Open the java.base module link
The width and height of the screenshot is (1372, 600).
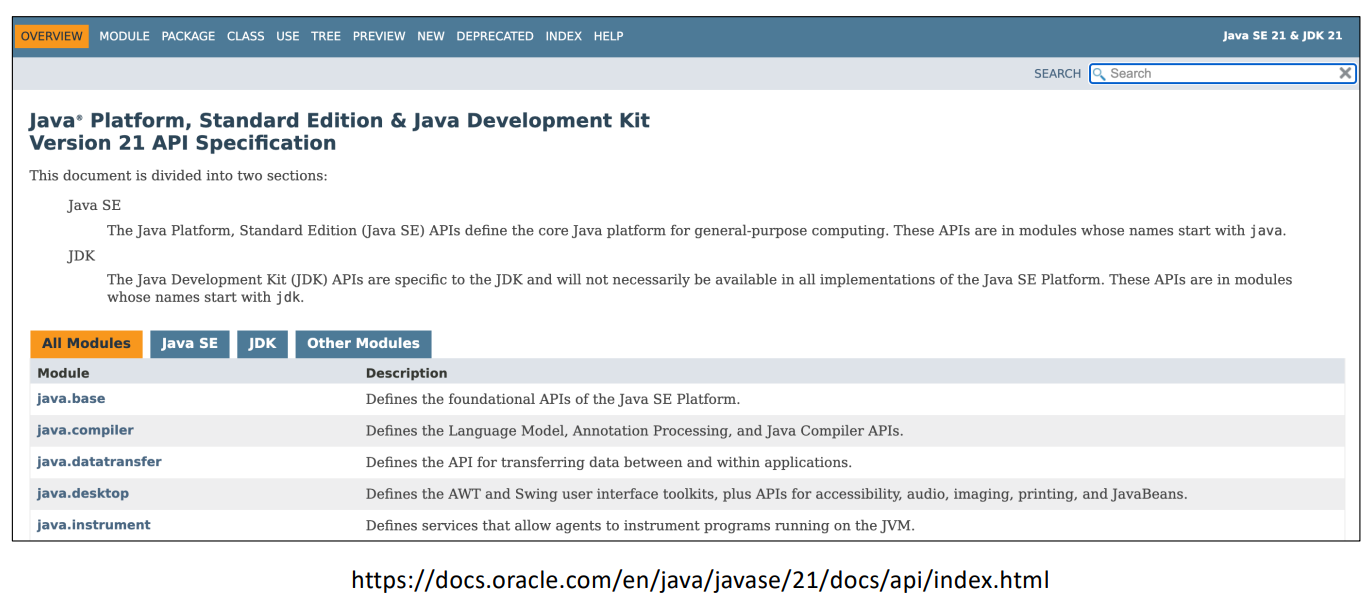click(x=71, y=399)
